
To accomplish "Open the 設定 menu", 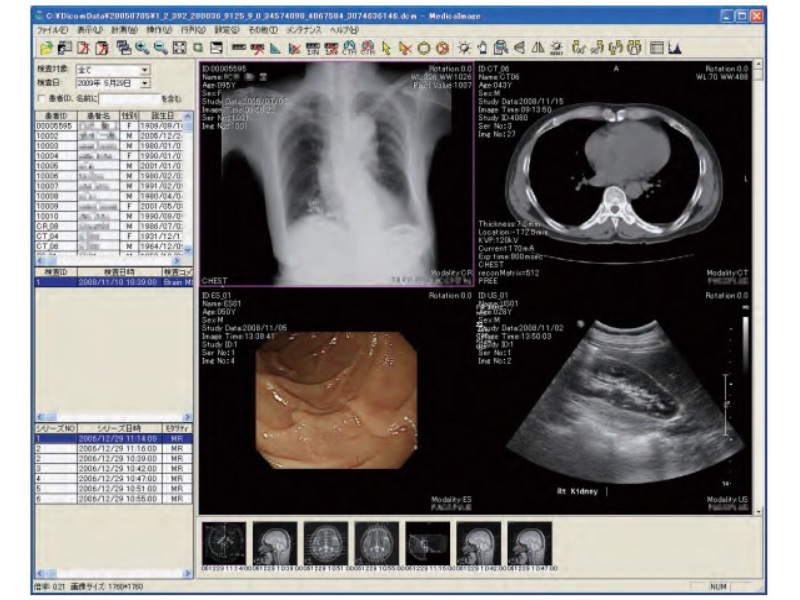I will pyautogui.click(x=226, y=31).
